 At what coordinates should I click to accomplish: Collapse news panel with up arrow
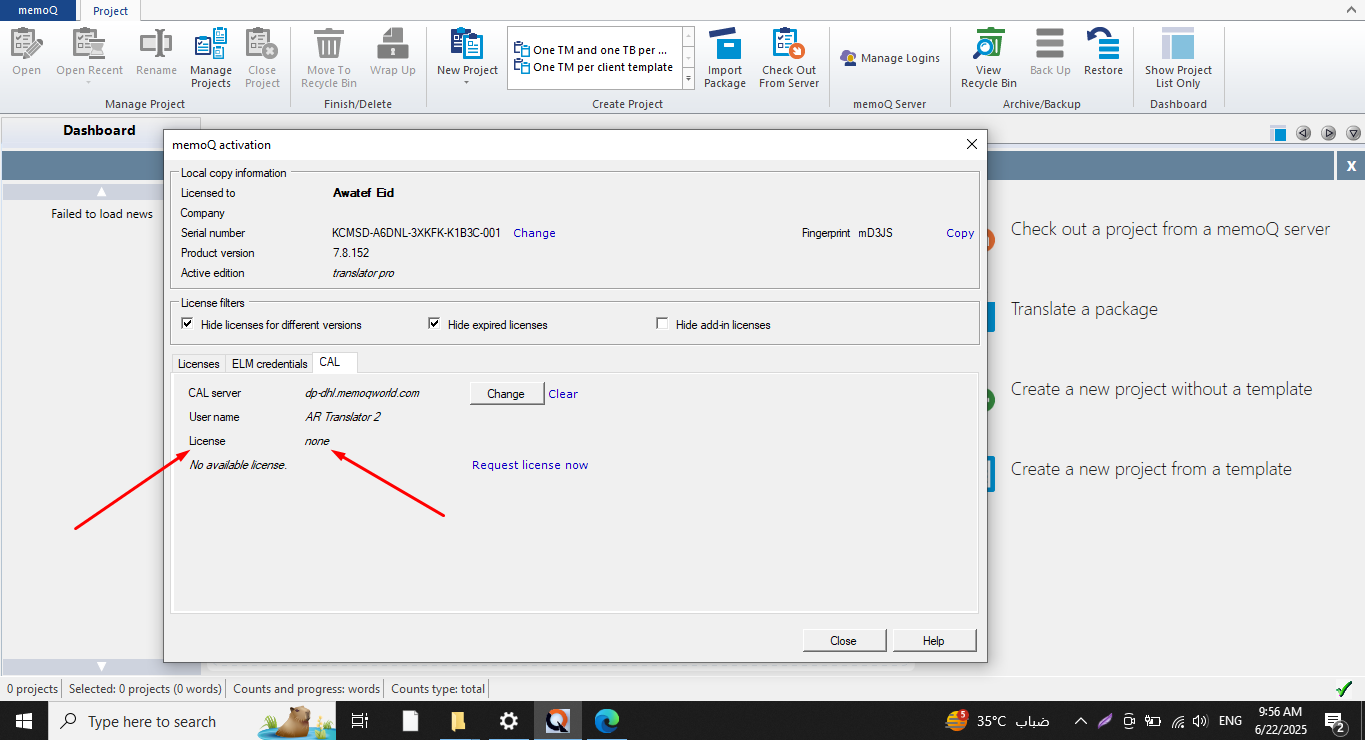pos(101,192)
